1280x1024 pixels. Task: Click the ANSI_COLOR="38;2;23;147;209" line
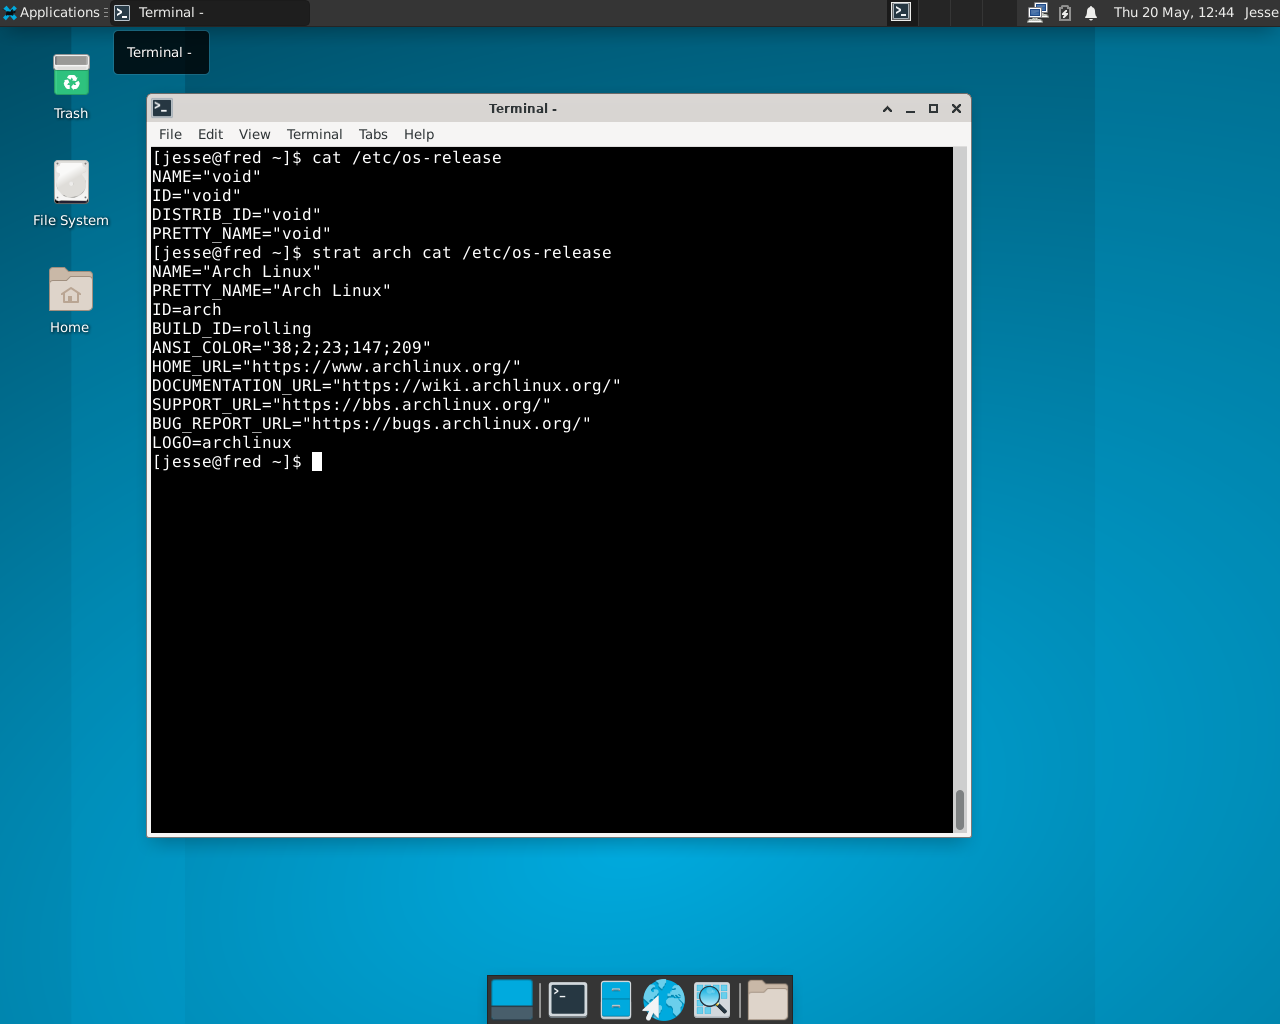291,348
